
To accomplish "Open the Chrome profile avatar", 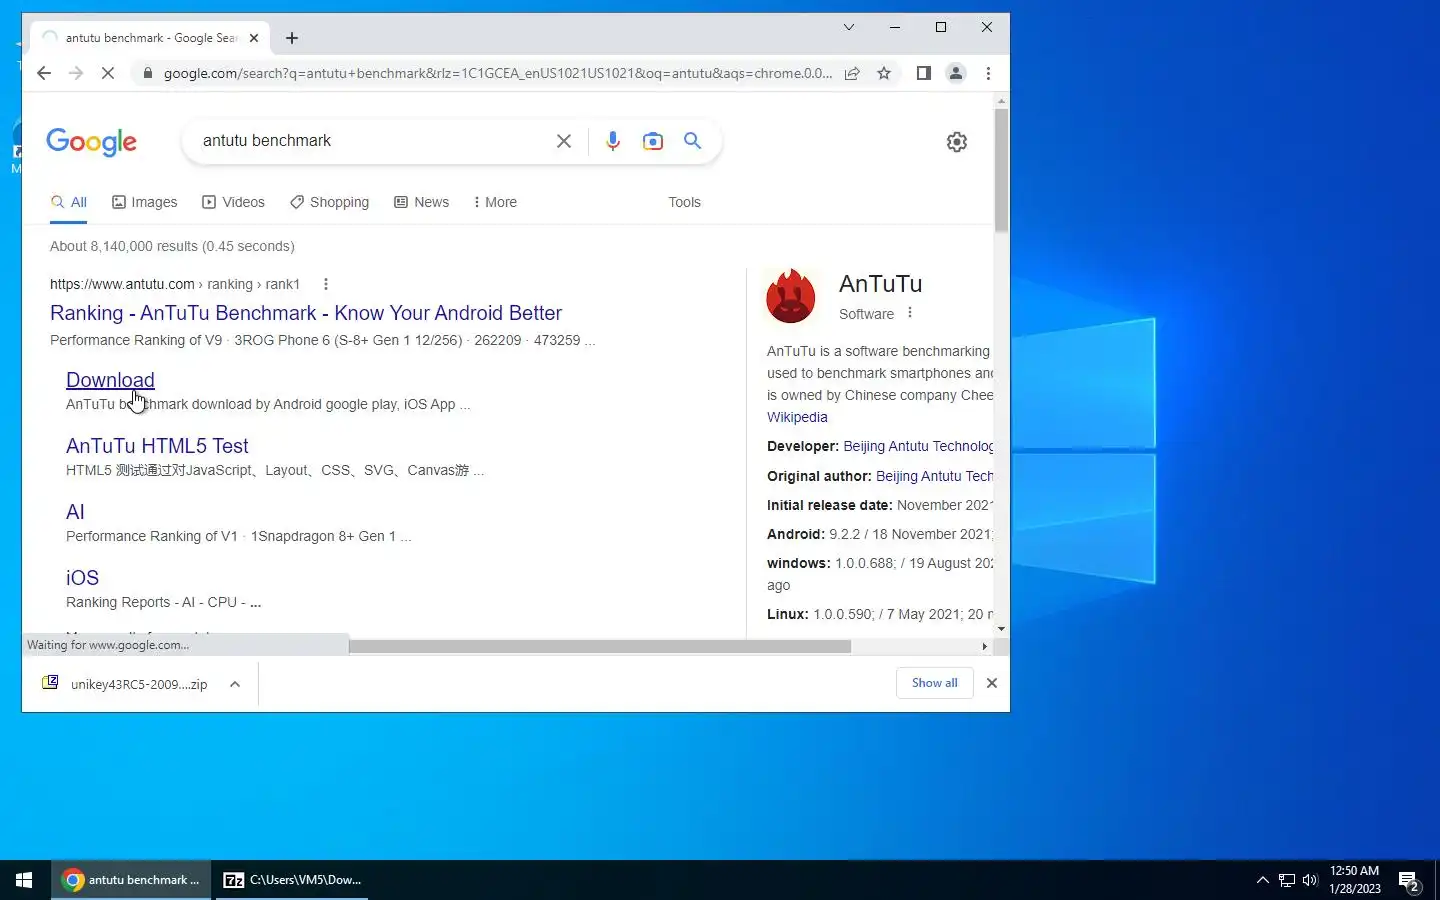I will [956, 73].
